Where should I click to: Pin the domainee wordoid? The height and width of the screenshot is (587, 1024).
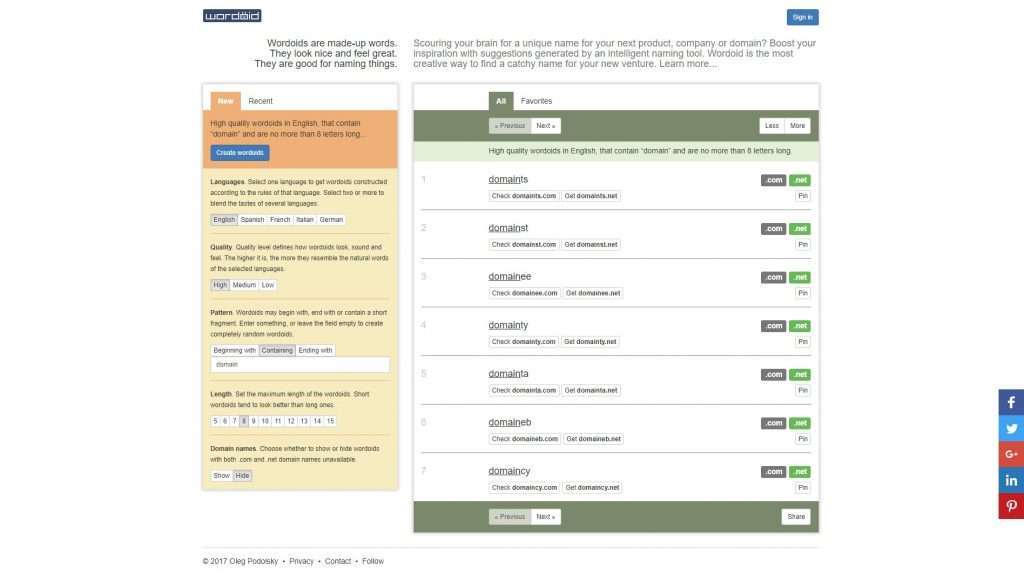click(802, 293)
